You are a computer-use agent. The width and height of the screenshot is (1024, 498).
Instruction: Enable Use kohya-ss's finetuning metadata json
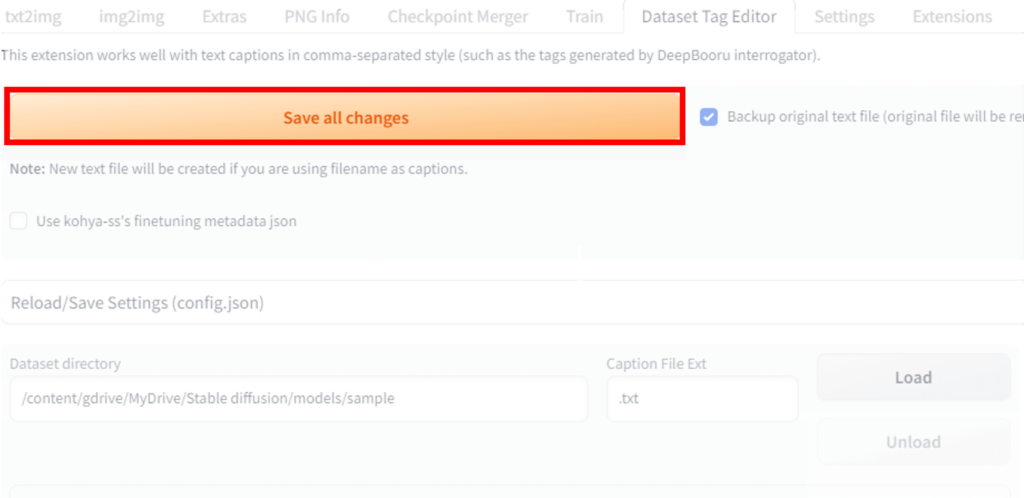pyautogui.click(x=19, y=221)
